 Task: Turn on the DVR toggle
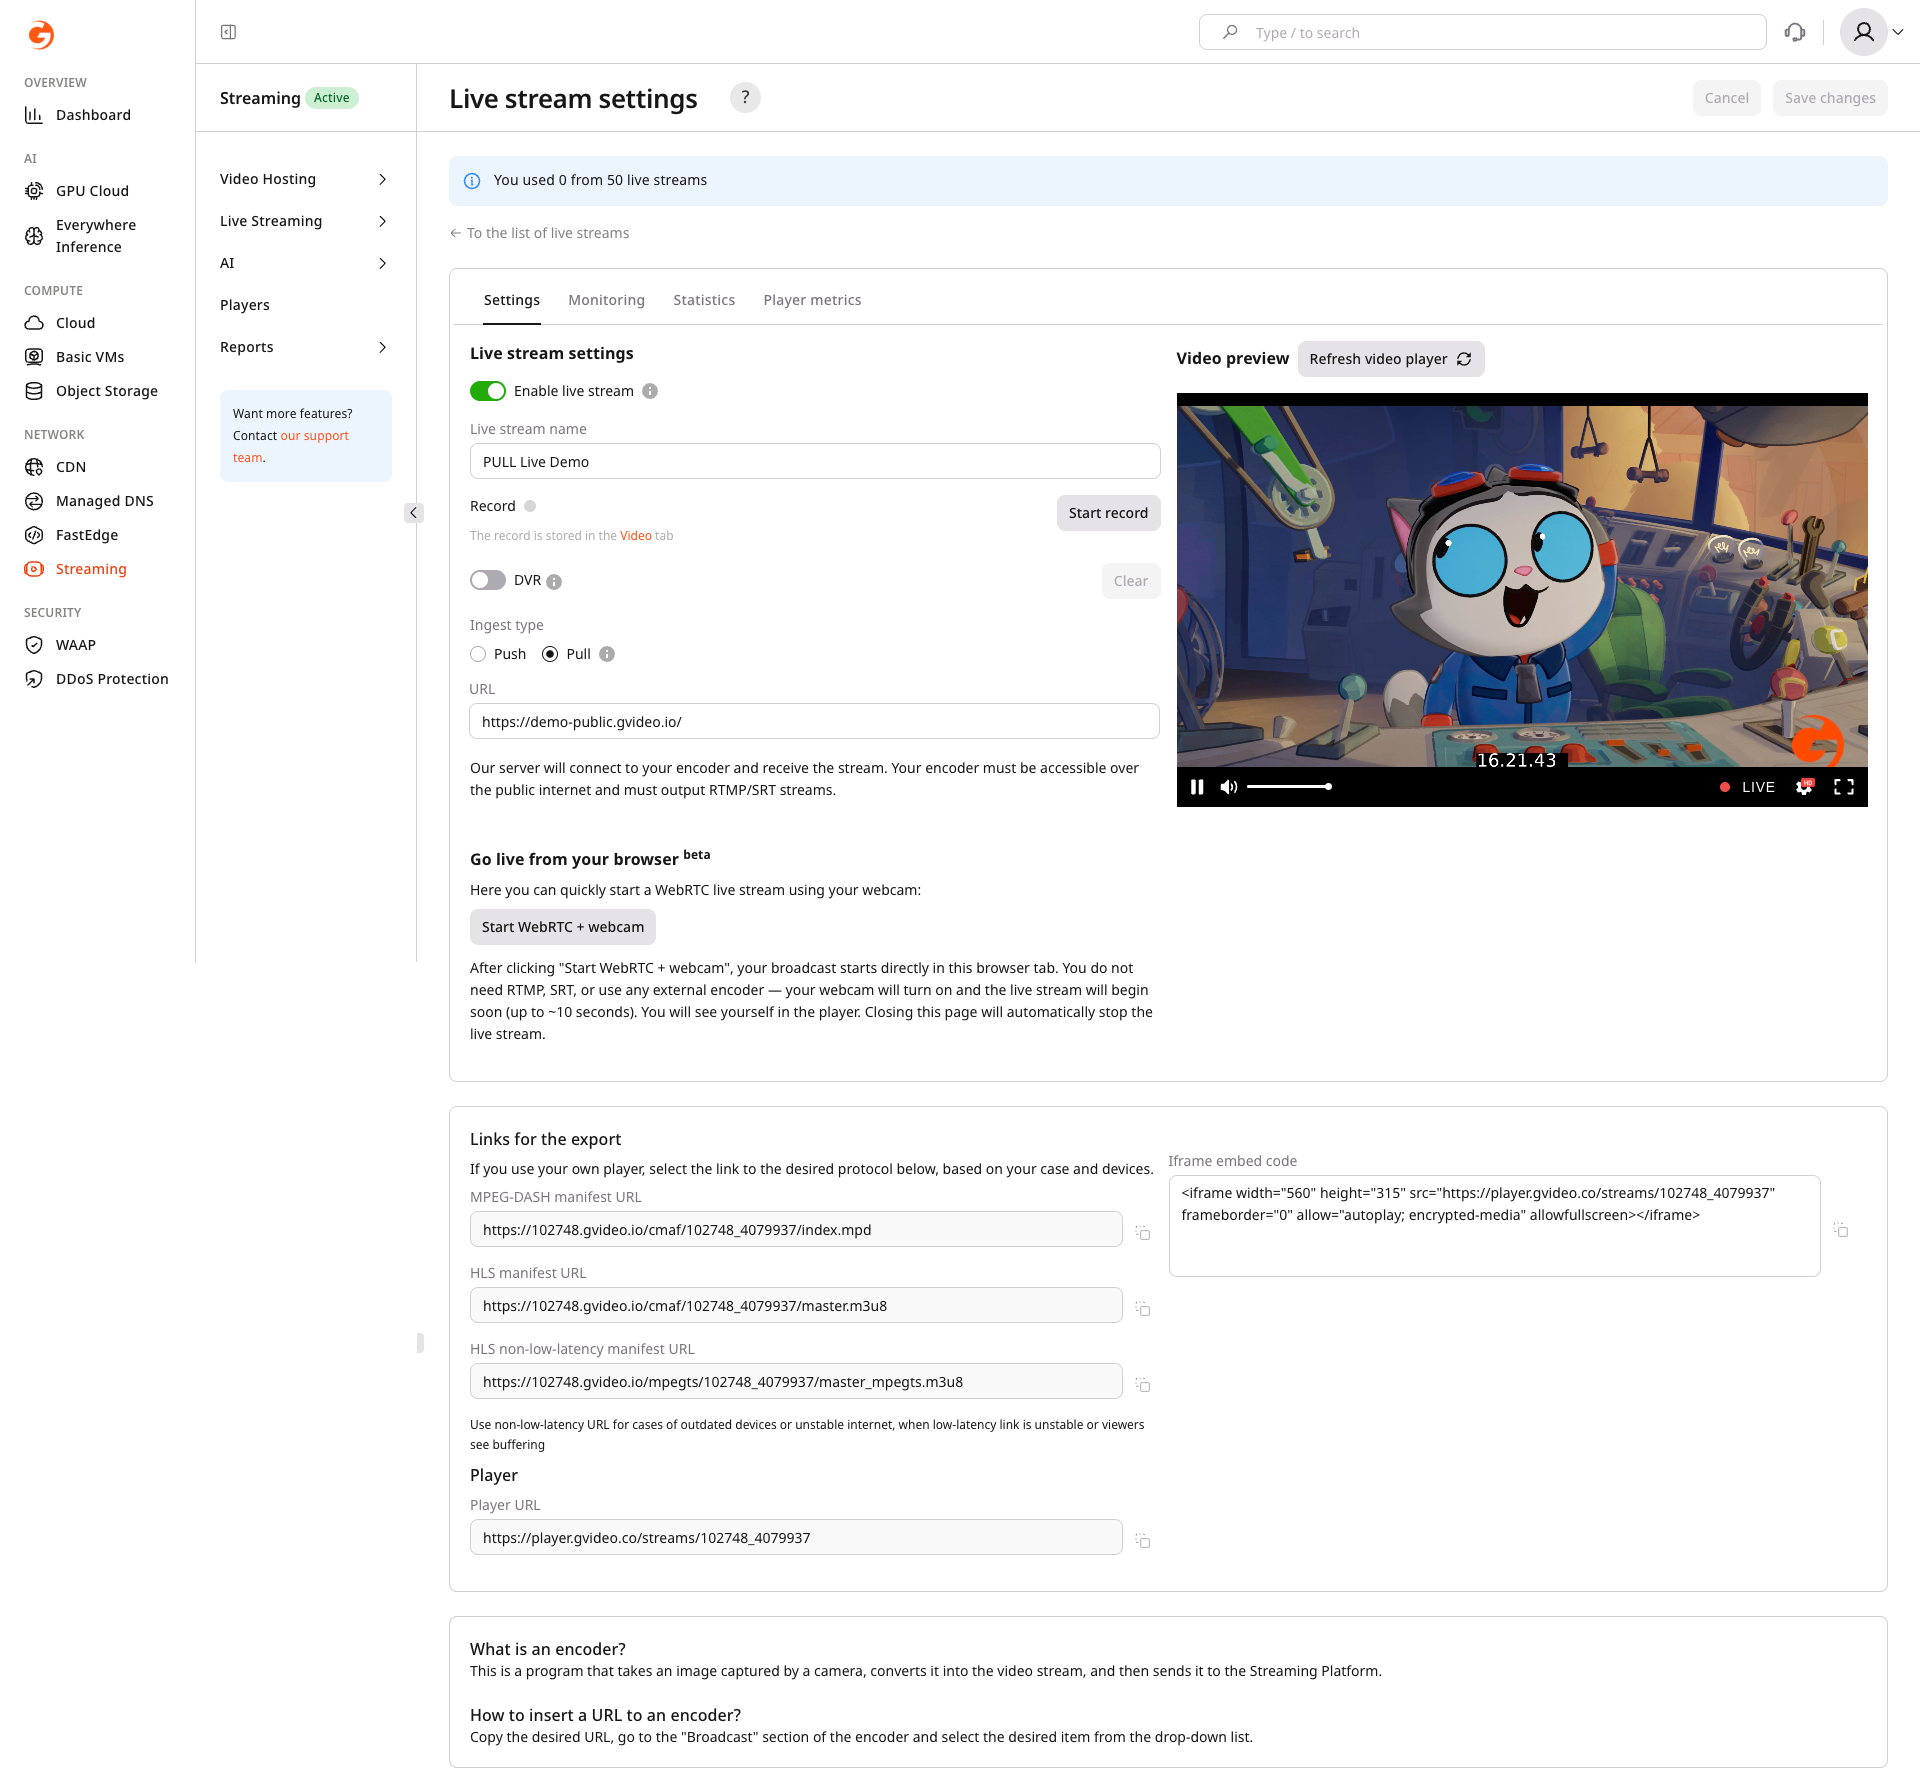point(488,580)
